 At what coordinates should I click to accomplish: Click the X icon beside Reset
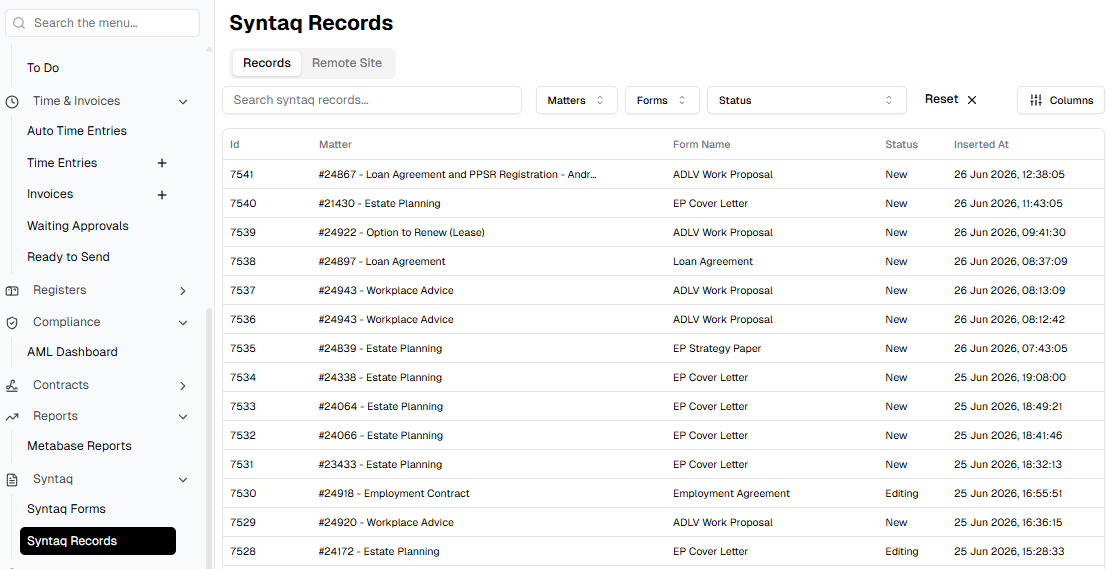coord(972,100)
